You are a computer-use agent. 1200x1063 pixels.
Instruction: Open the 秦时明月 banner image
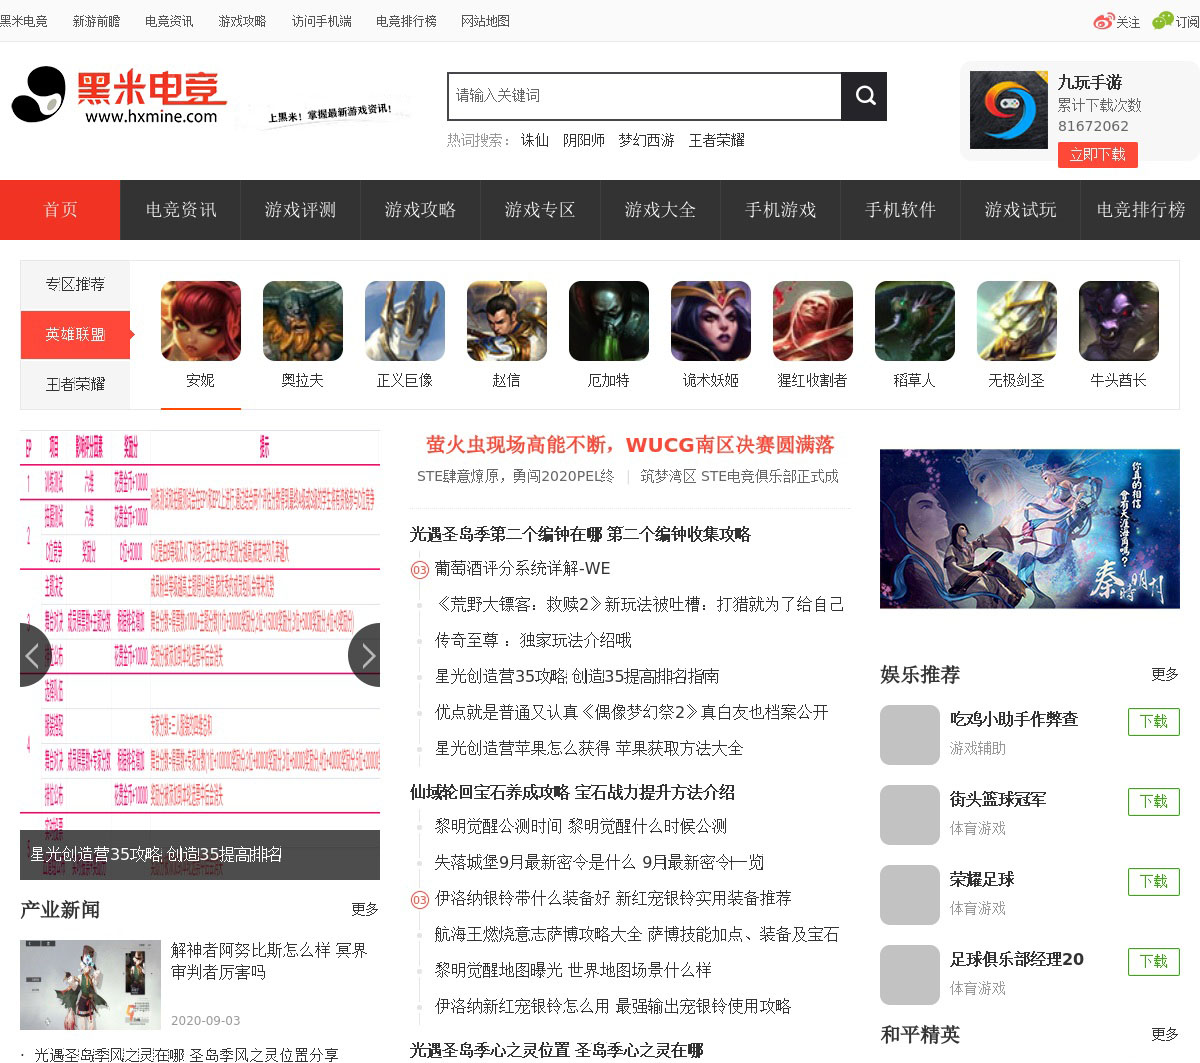(x=1029, y=529)
